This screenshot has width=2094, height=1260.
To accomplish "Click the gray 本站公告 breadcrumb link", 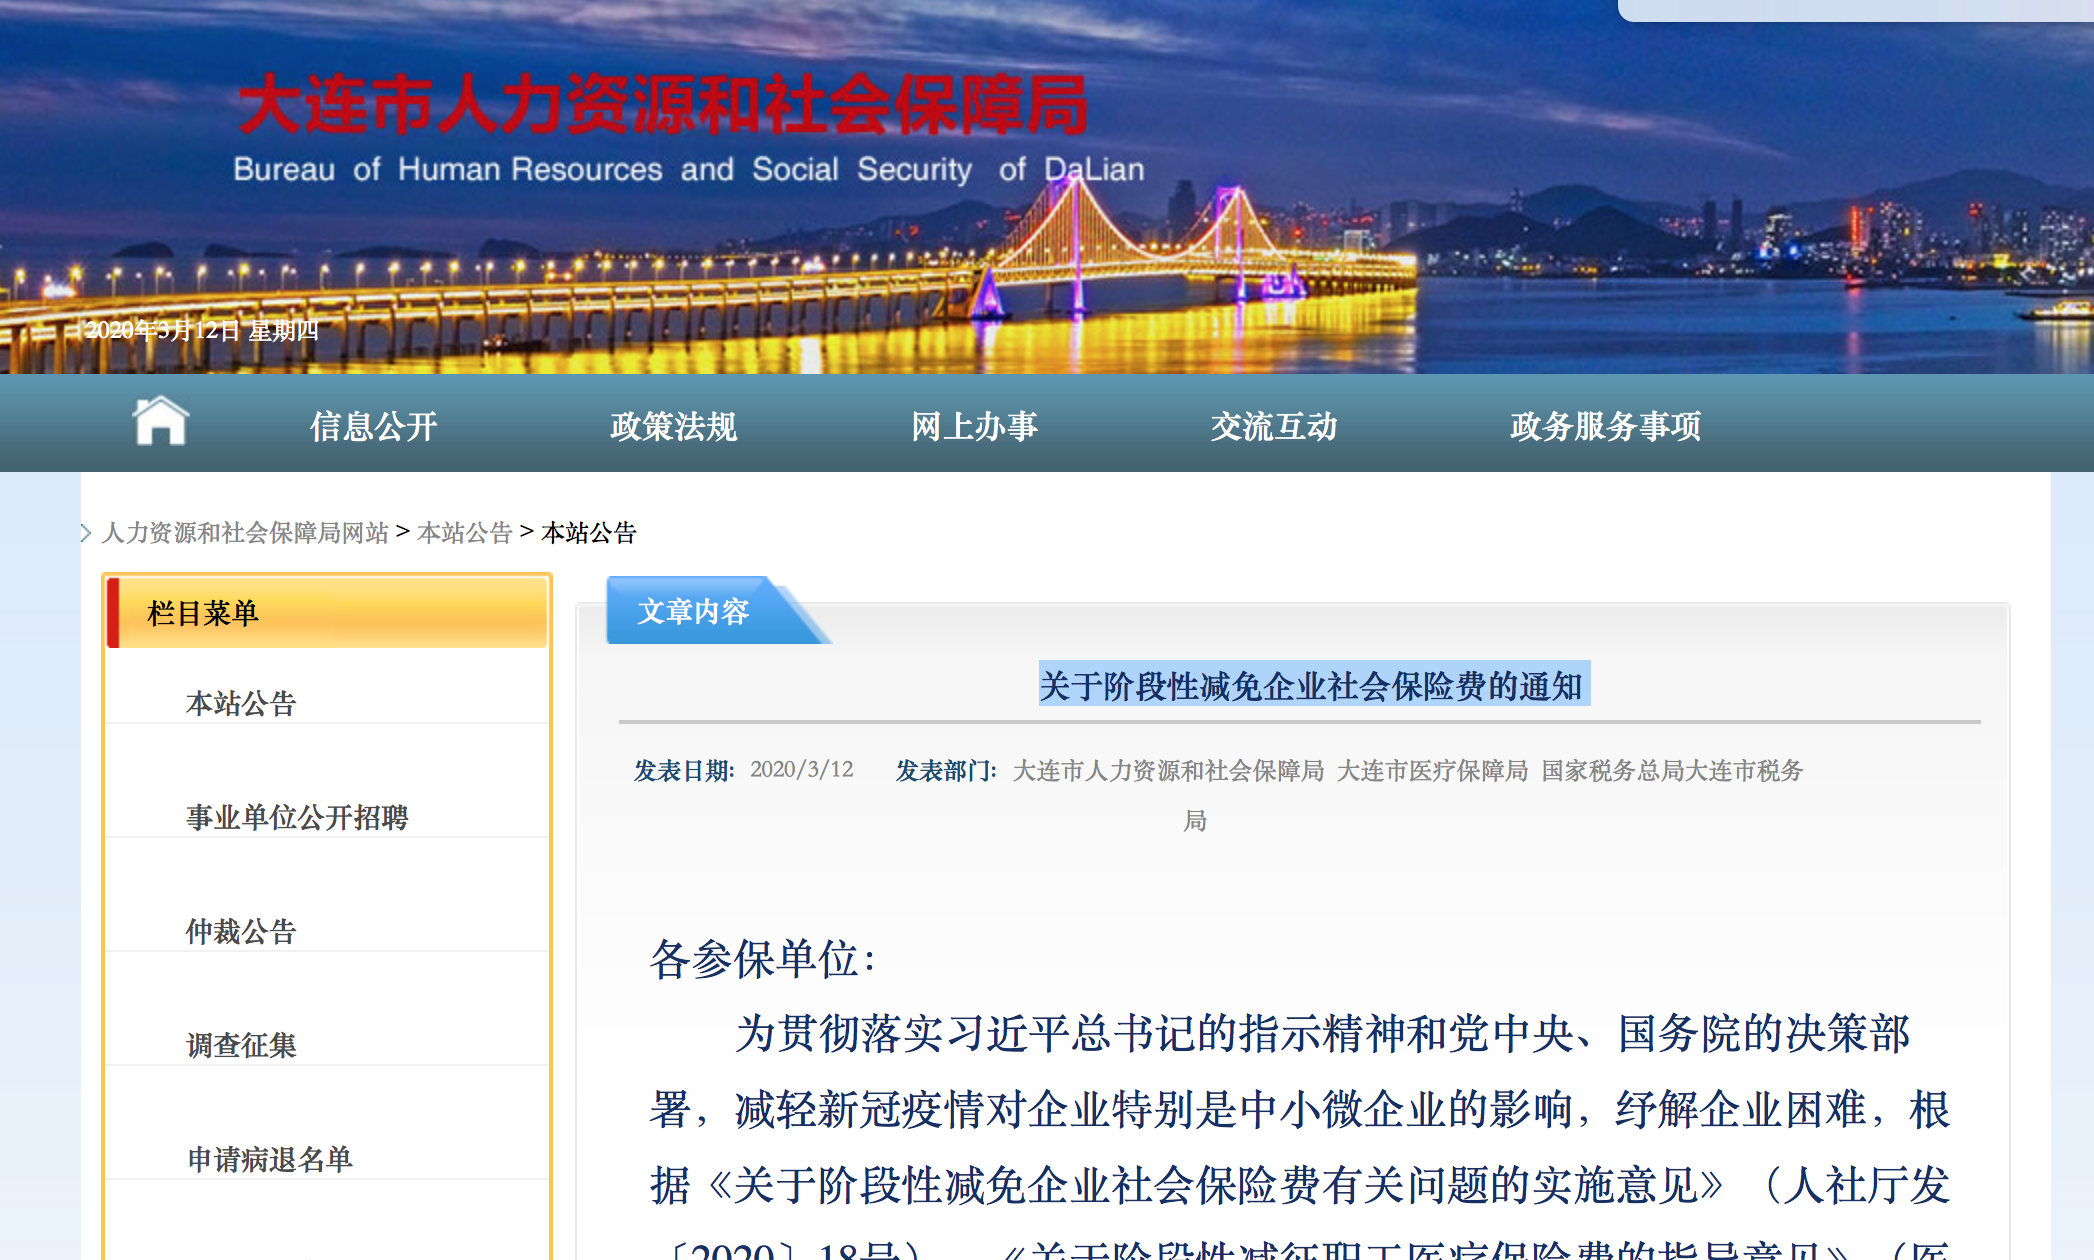I will point(464,533).
